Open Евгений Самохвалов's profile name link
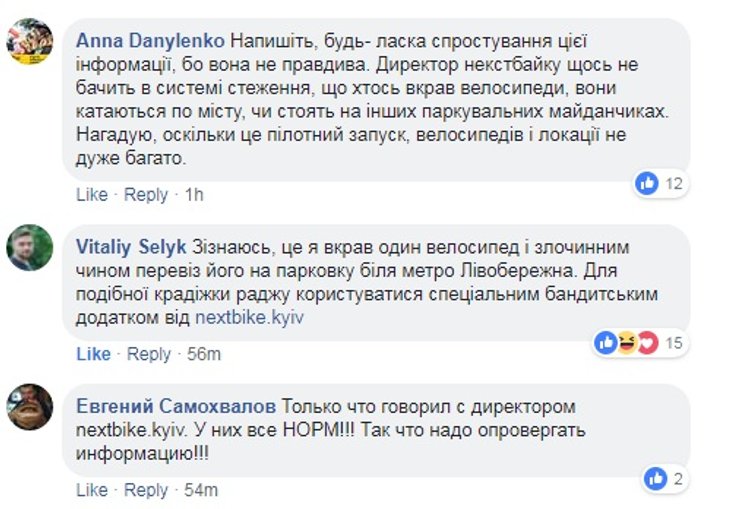 [x=176, y=407]
